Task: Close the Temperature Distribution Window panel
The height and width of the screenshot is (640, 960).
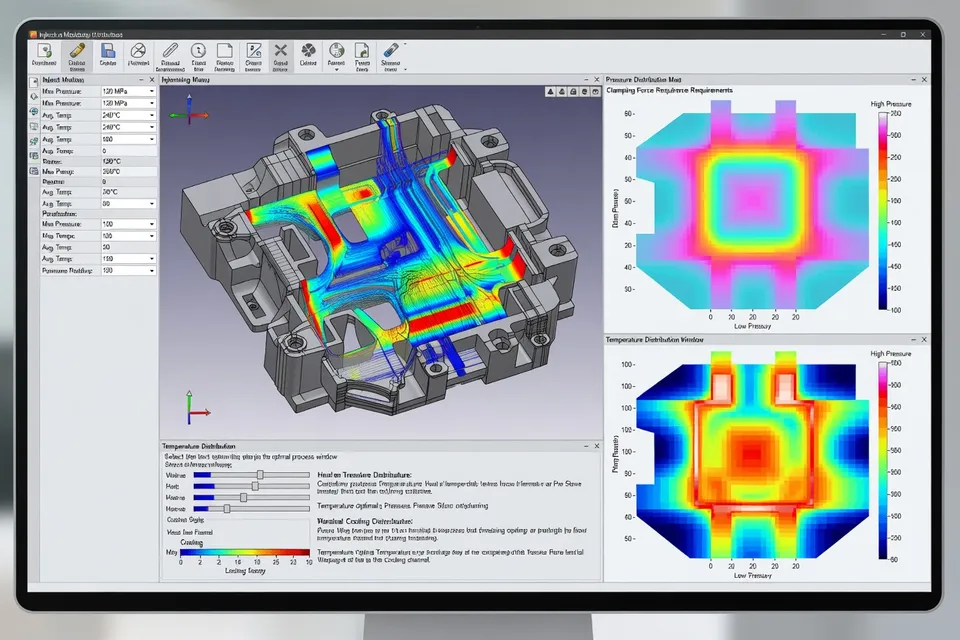Action: (x=924, y=339)
